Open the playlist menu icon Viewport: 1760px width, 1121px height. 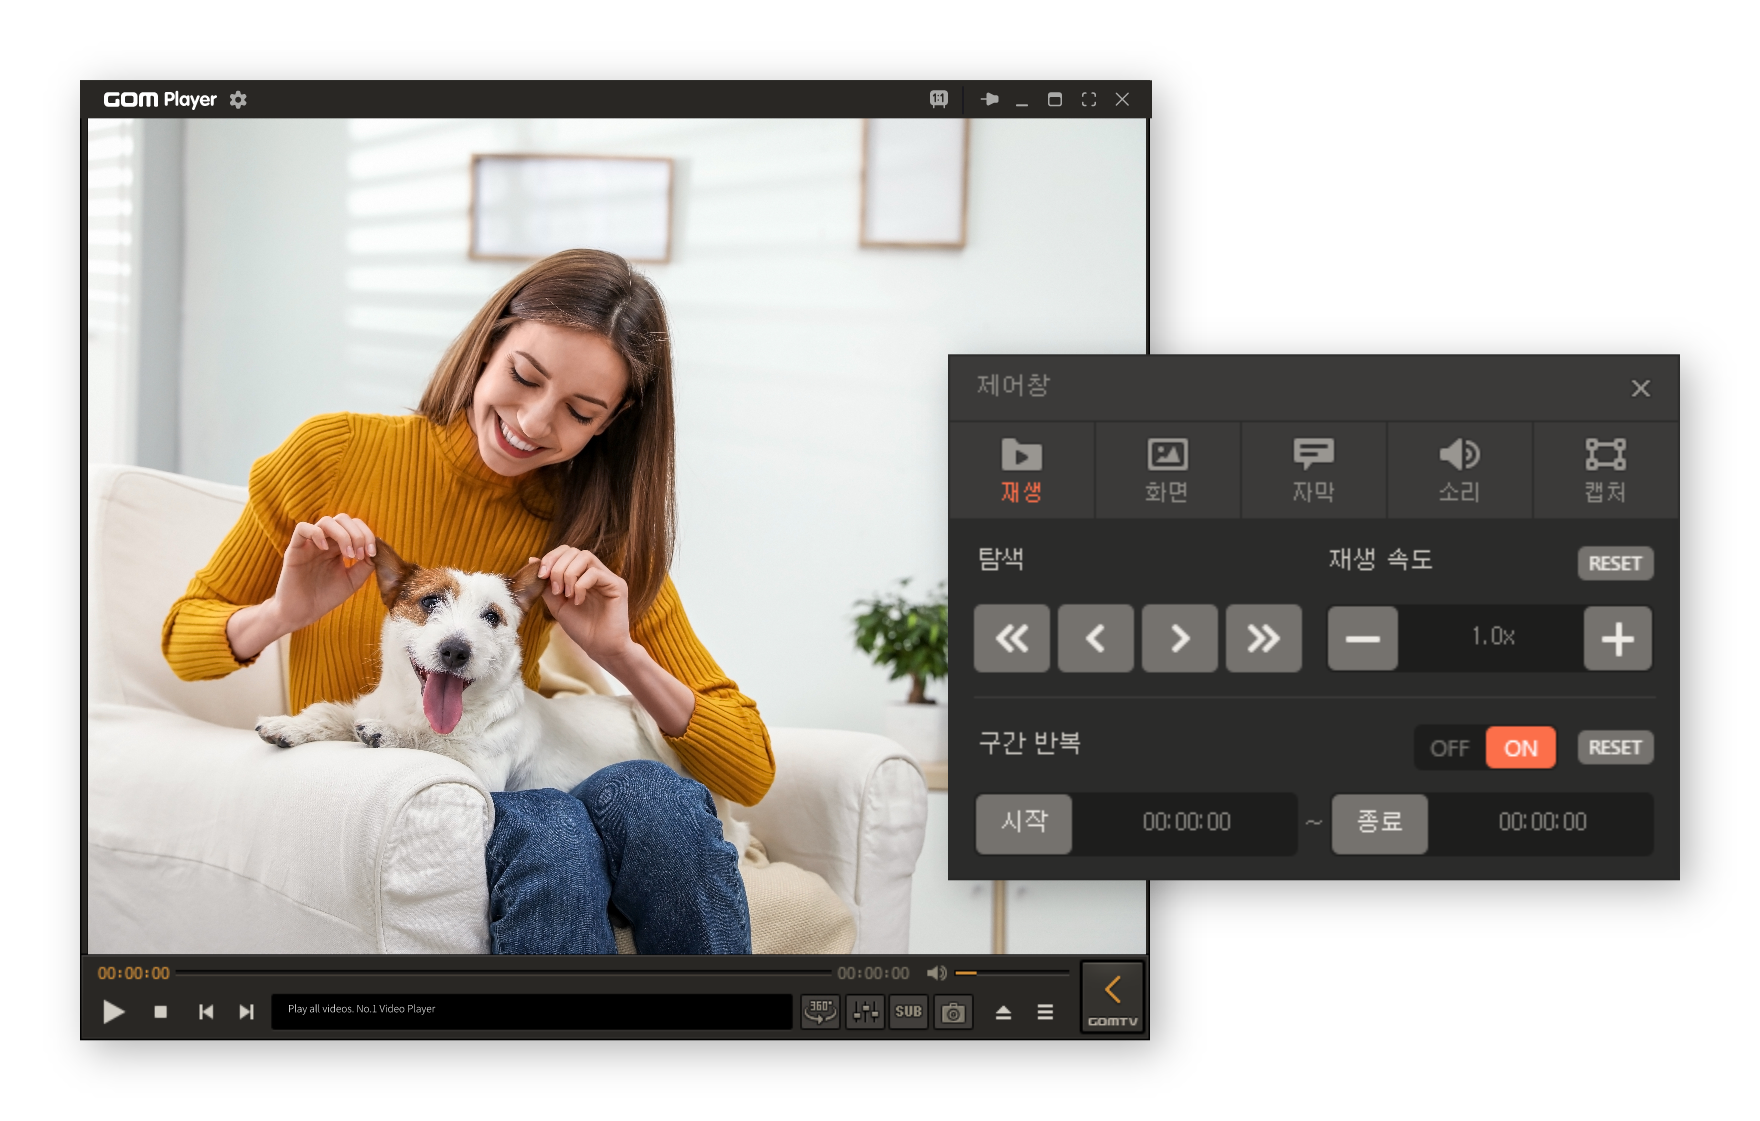pos(1043,1012)
